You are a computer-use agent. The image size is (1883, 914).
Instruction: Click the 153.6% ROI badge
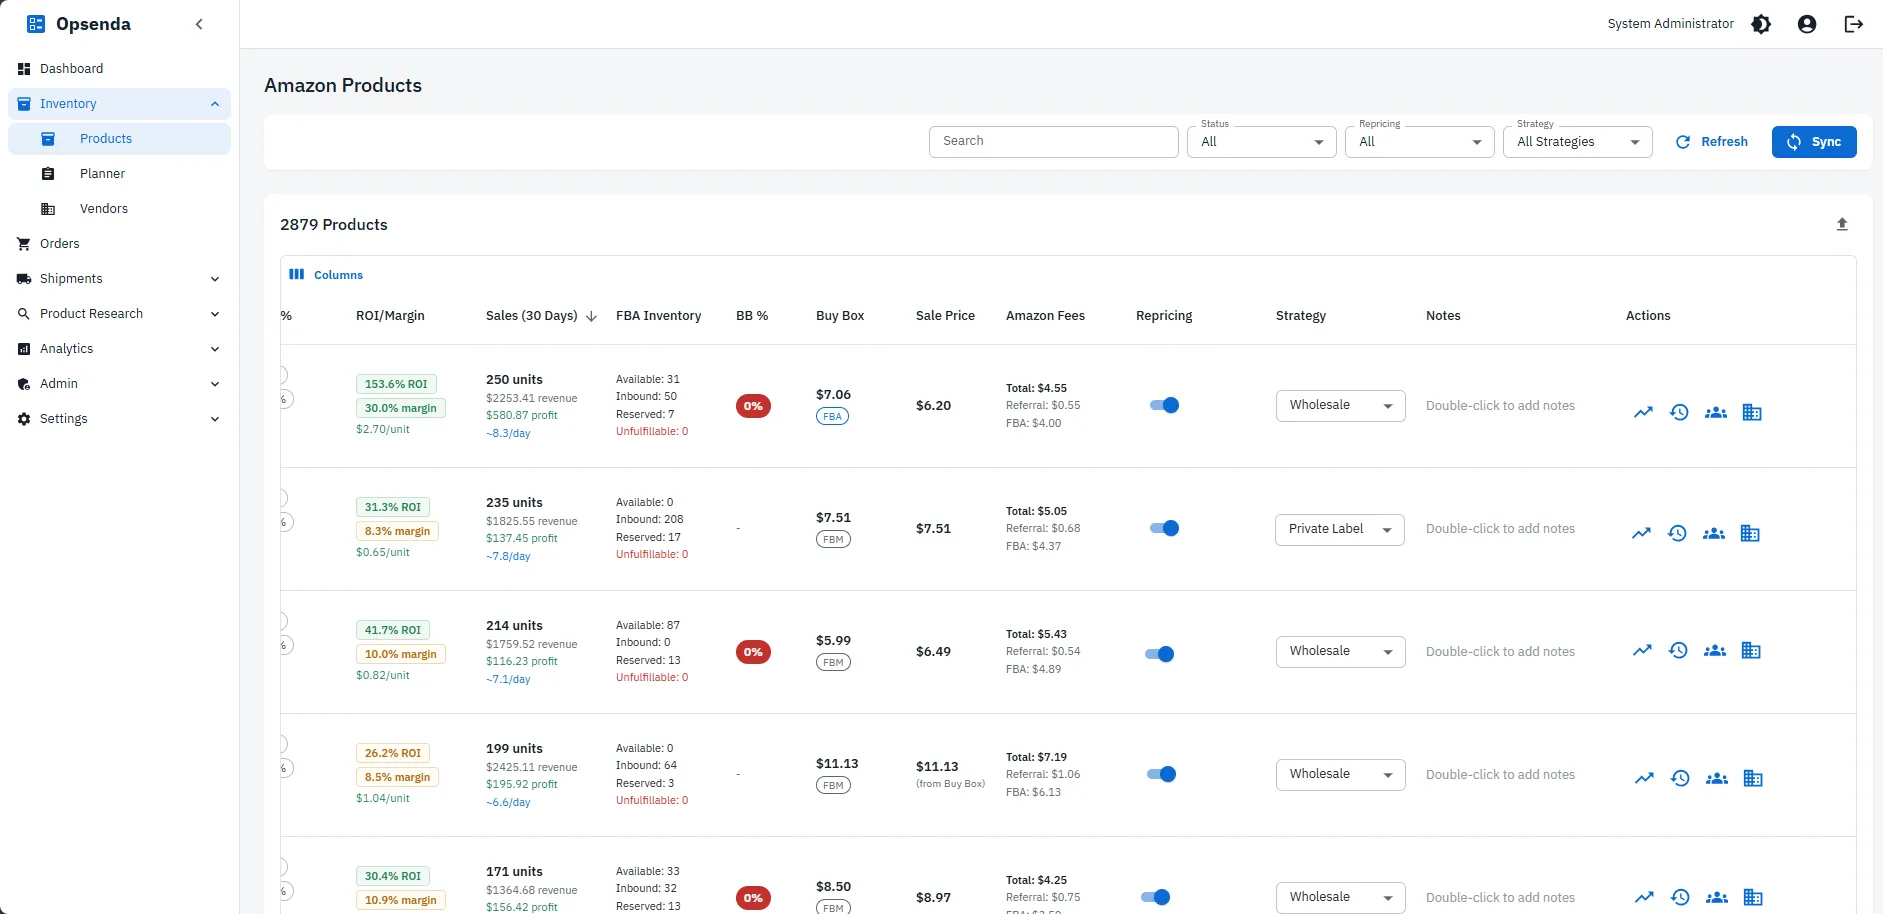396,384
